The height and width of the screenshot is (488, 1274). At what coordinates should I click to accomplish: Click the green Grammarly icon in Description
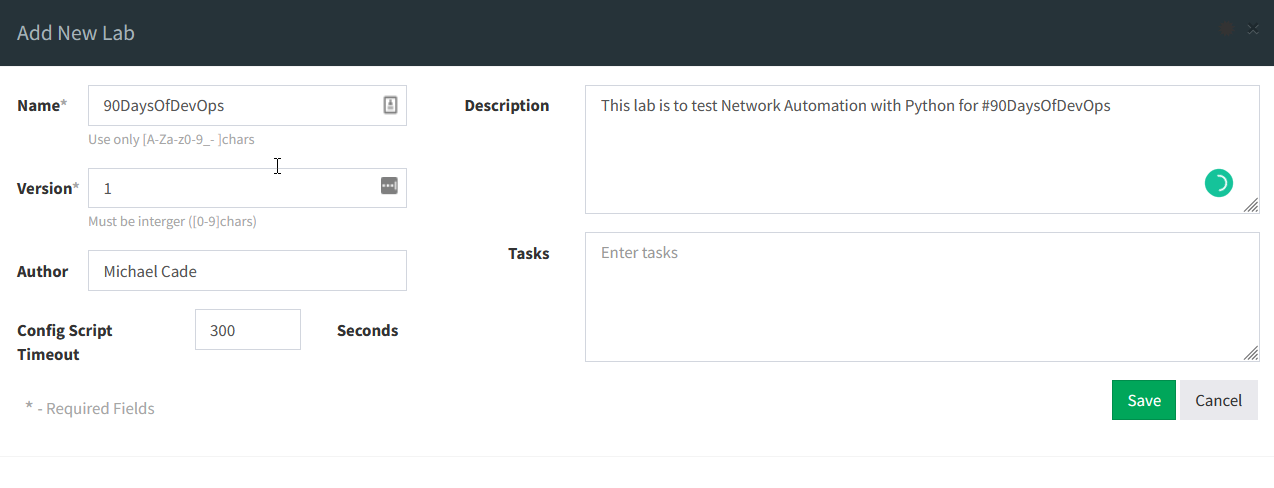coord(1218,183)
